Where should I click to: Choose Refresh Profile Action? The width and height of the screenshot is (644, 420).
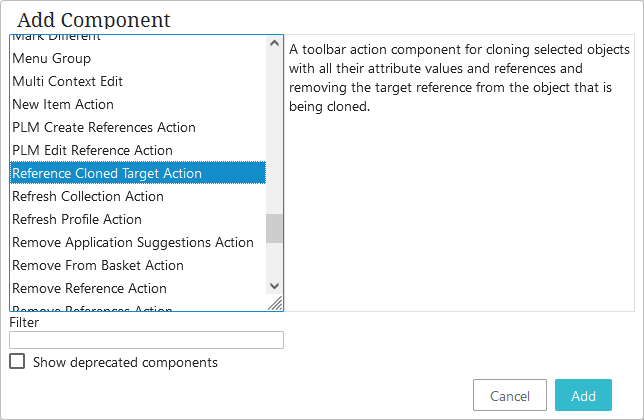(x=77, y=219)
